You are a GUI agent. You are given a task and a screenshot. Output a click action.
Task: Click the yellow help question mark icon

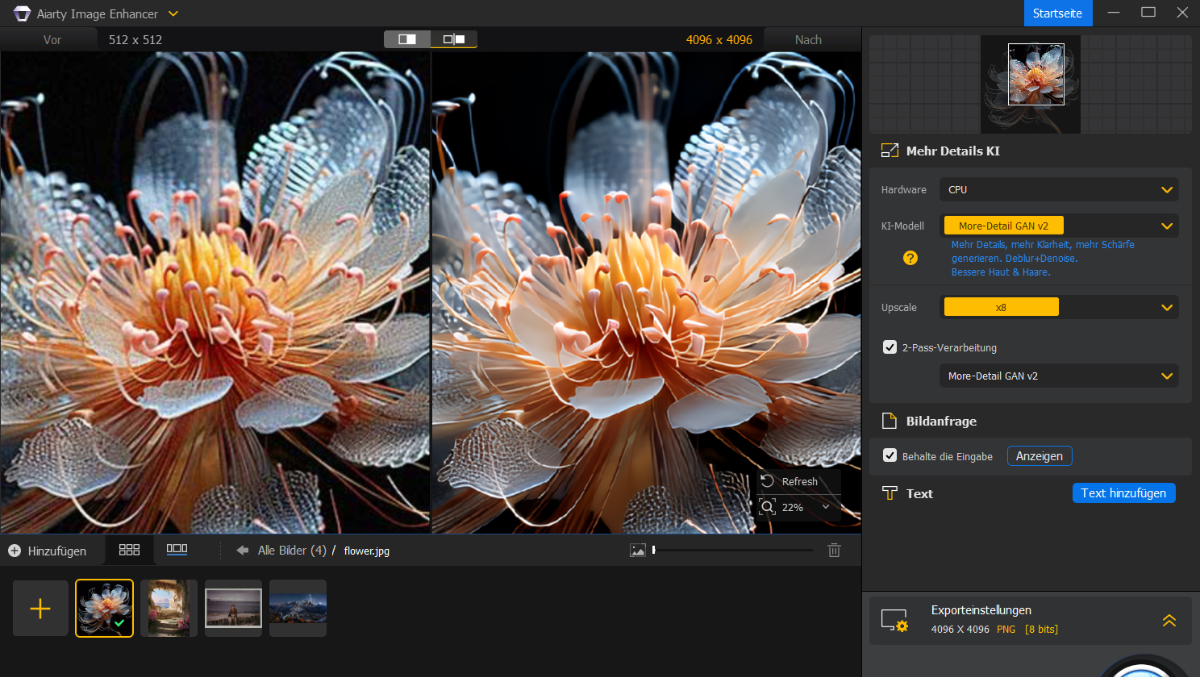pyautogui.click(x=910, y=258)
